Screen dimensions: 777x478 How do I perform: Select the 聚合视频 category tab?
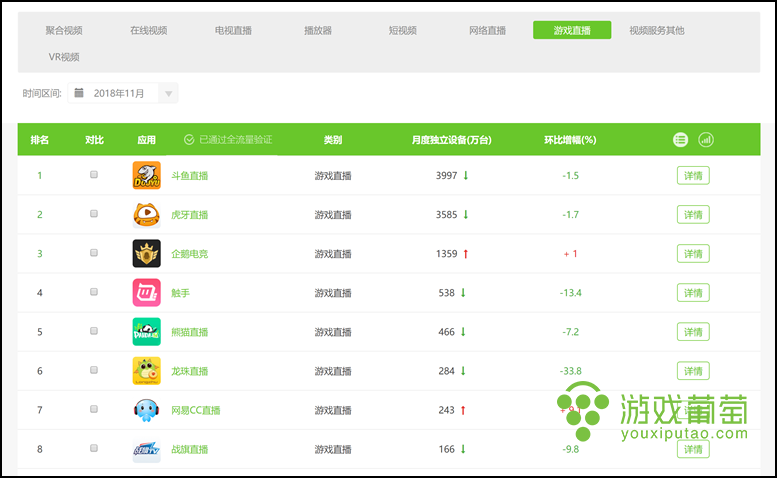click(x=64, y=30)
